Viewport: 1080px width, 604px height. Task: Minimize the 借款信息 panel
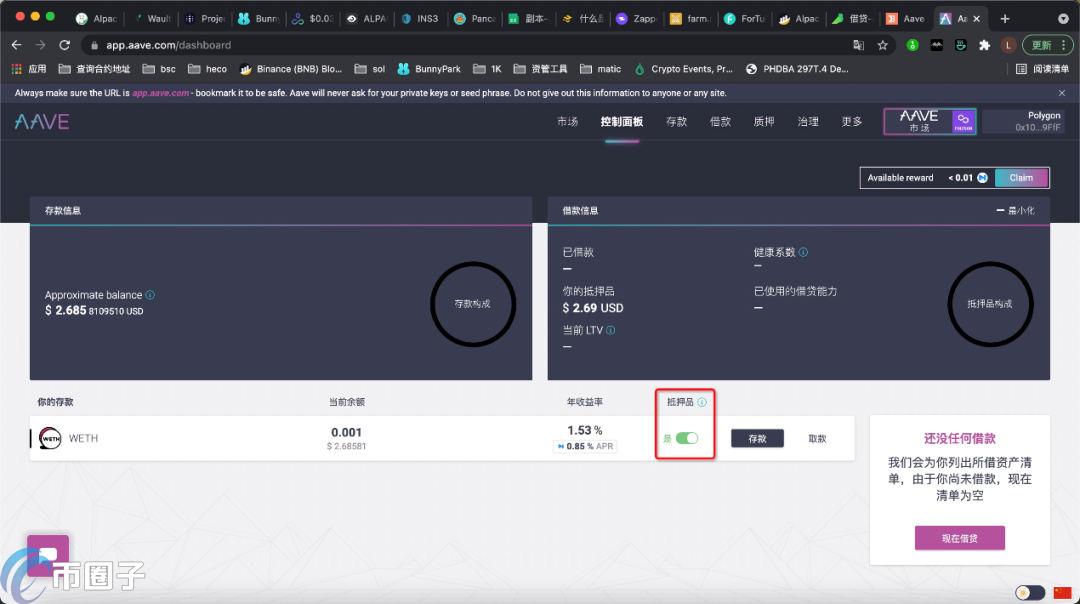[1015, 210]
